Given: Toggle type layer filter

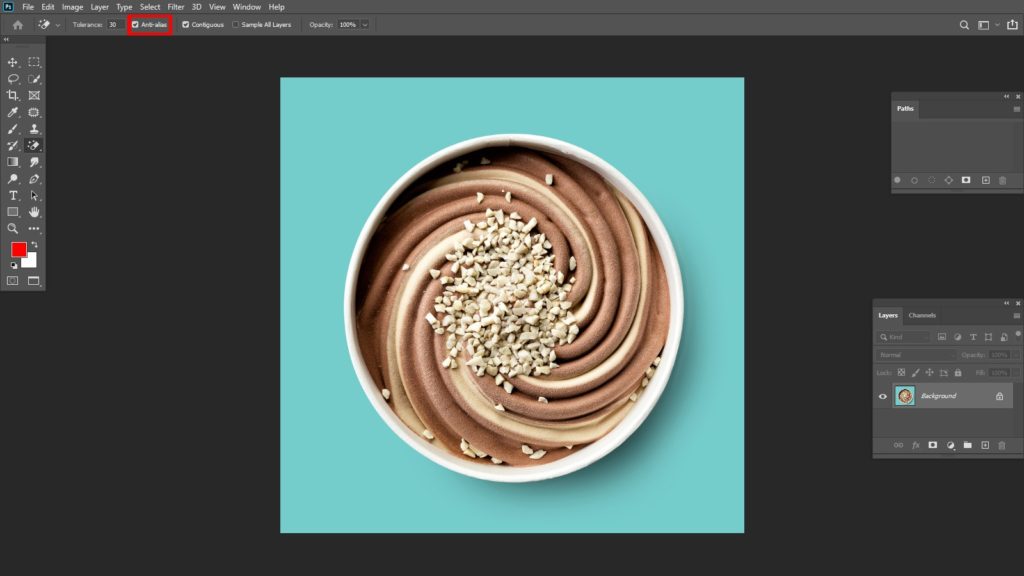Looking at the screenshot, I should [x=973, y=337].
